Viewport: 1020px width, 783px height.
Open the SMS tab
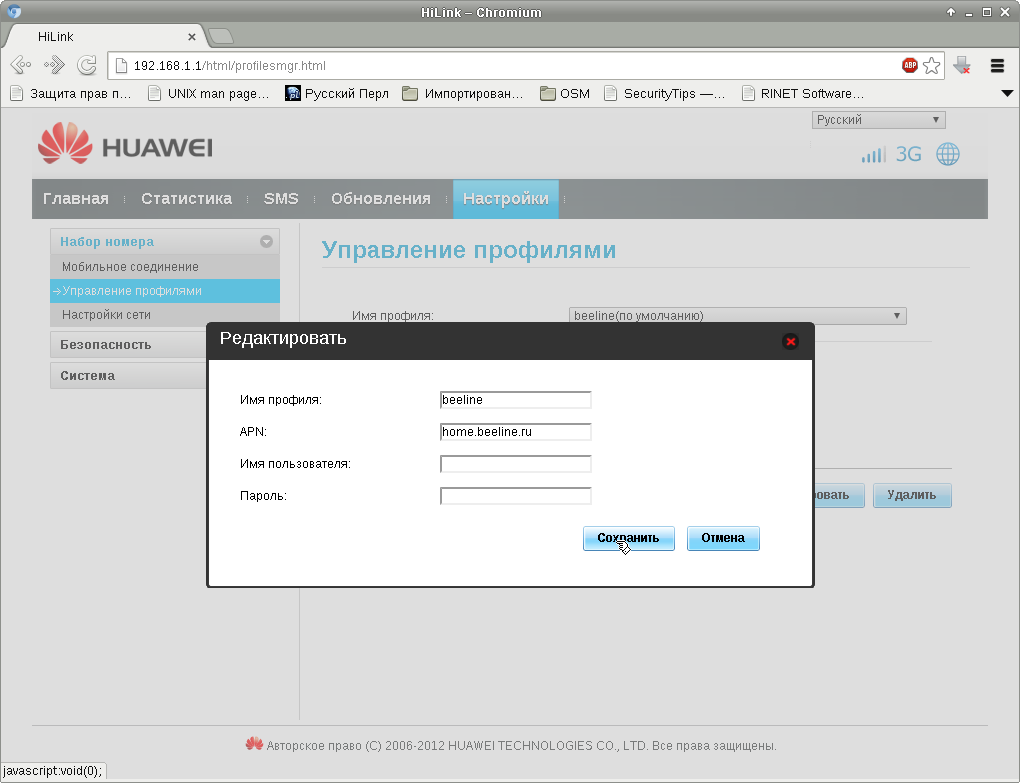coord(281,198)
